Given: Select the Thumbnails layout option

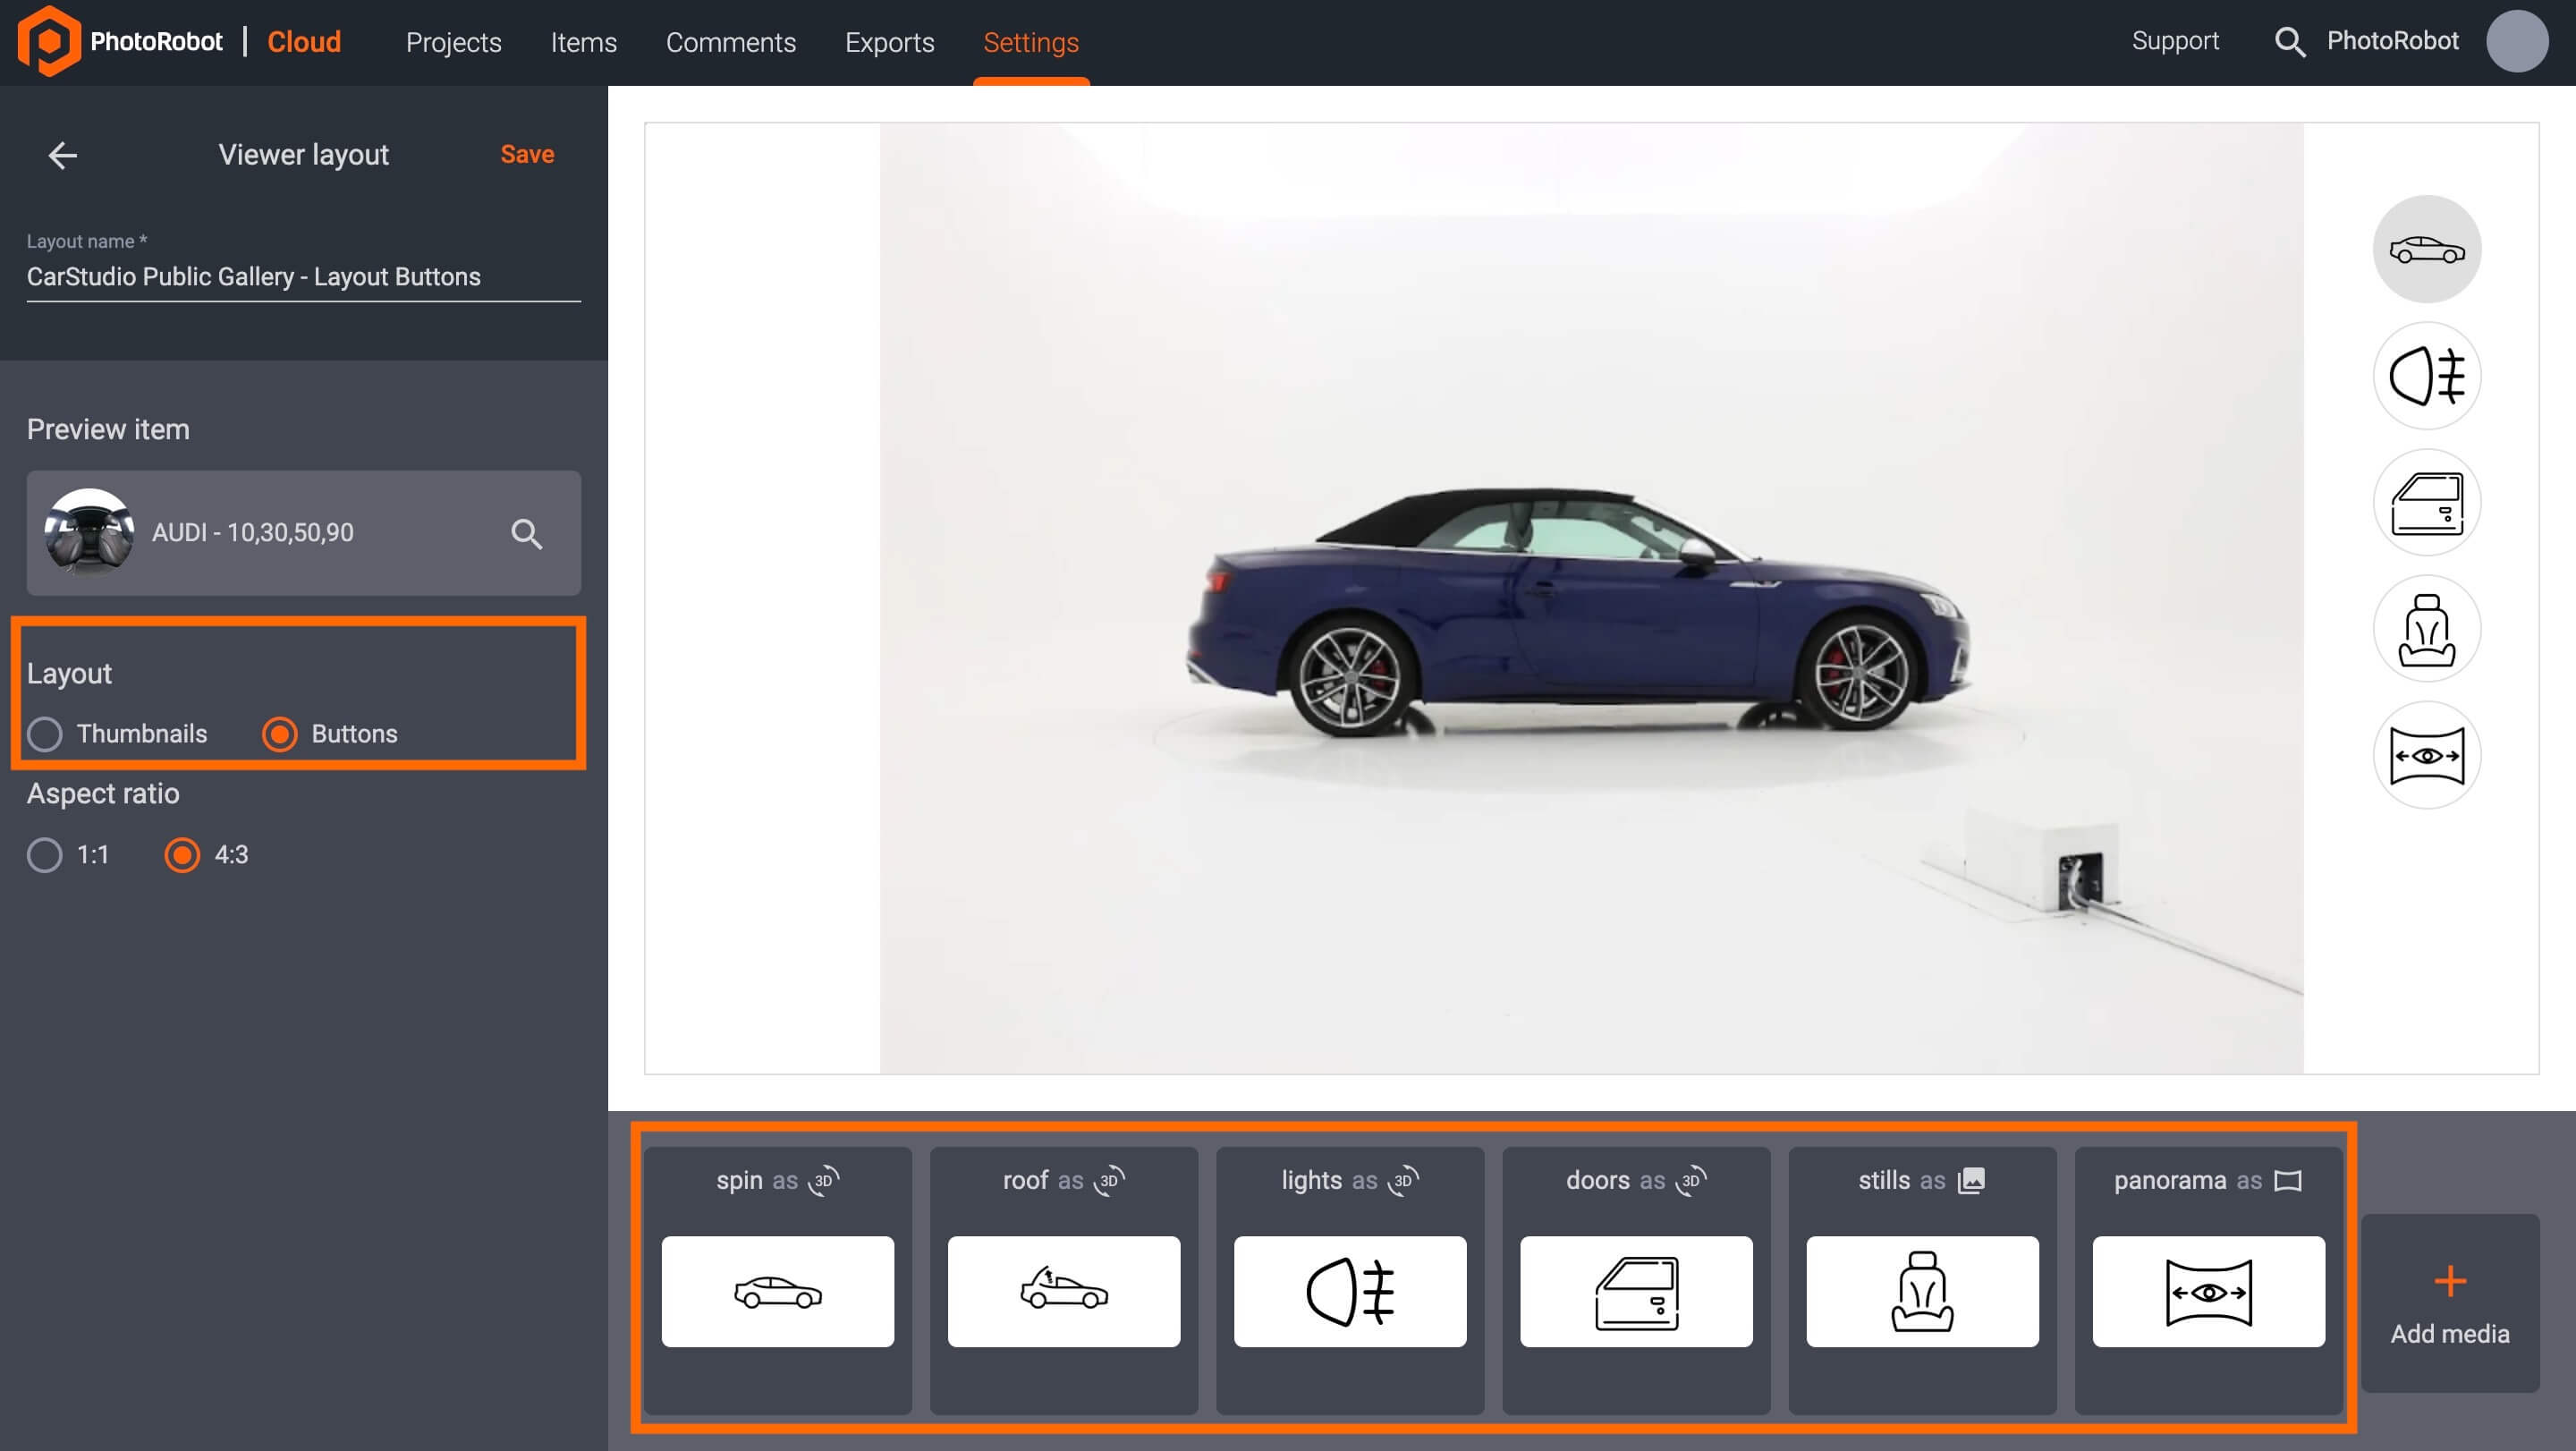Looking at the screenshot, I should pyautogui.click(x=44, y=733).
